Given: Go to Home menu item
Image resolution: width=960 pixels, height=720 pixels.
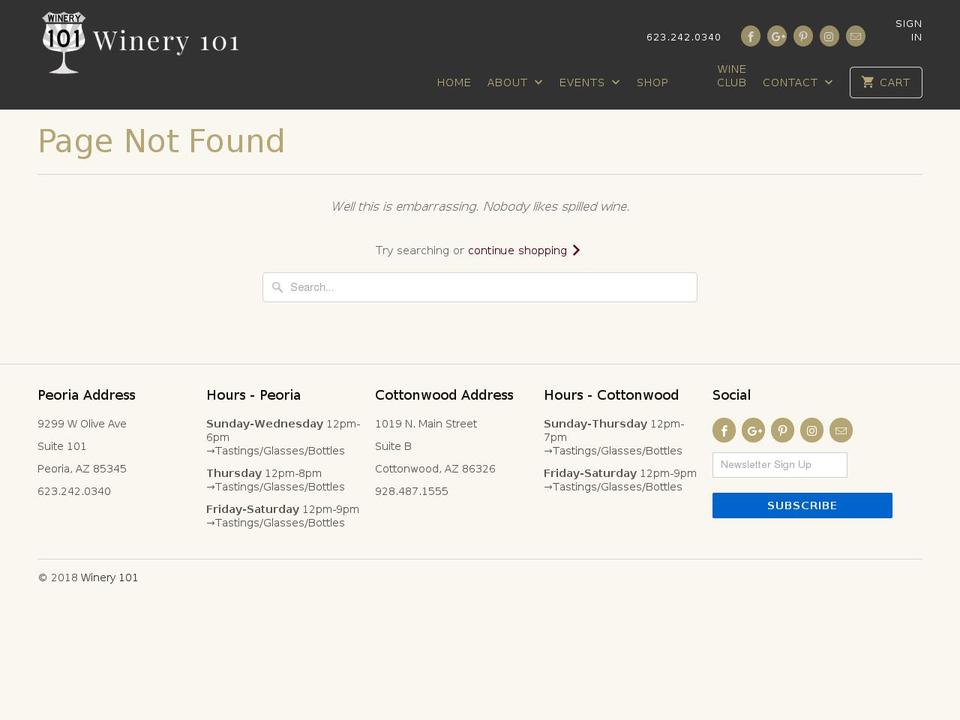Looking at the screenshot, I should point(454,83).
